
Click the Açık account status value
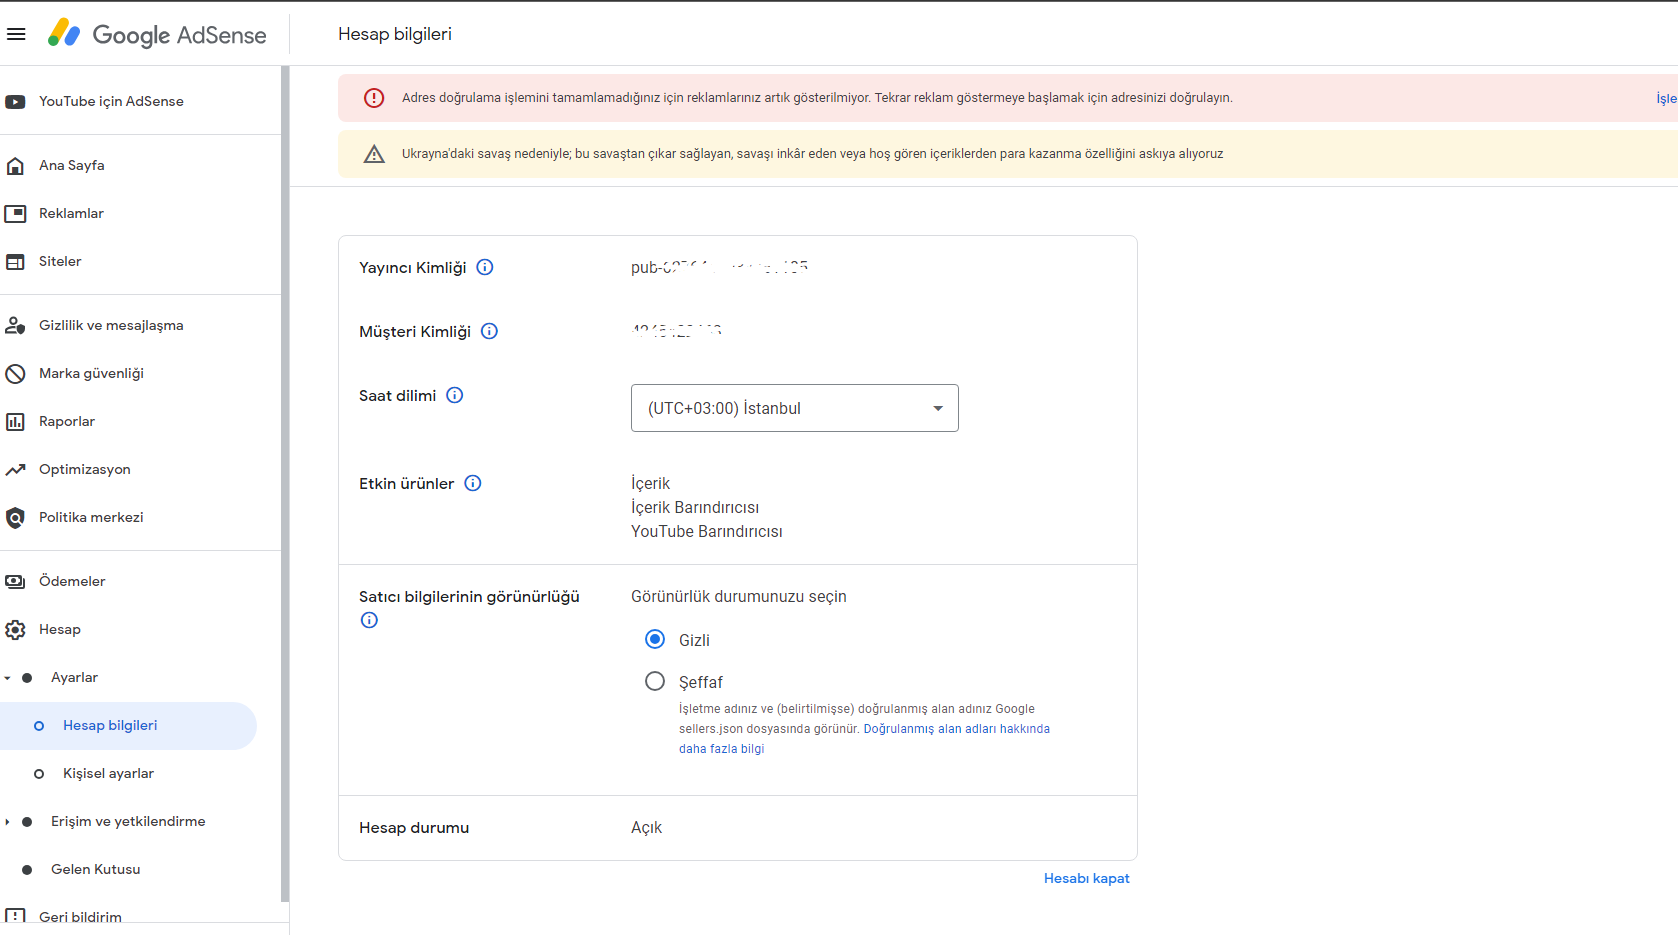tap(647, 828)
